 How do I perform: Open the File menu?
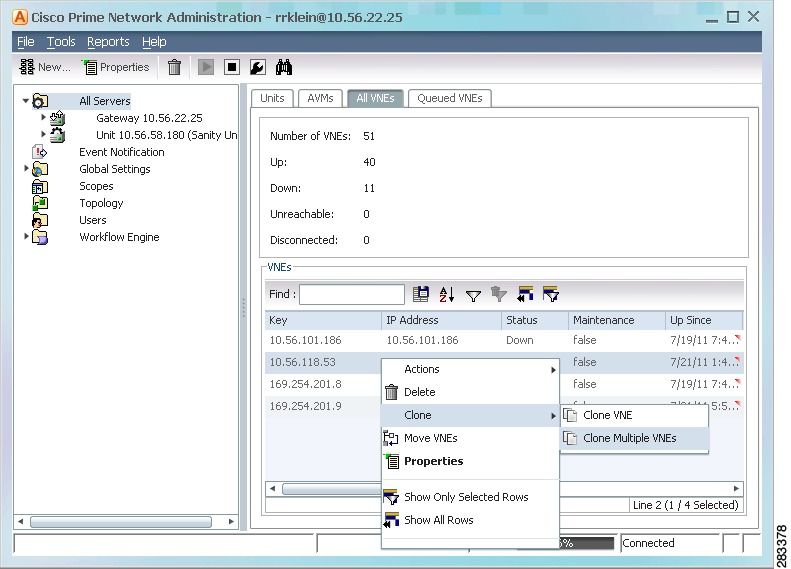point(26,42)
